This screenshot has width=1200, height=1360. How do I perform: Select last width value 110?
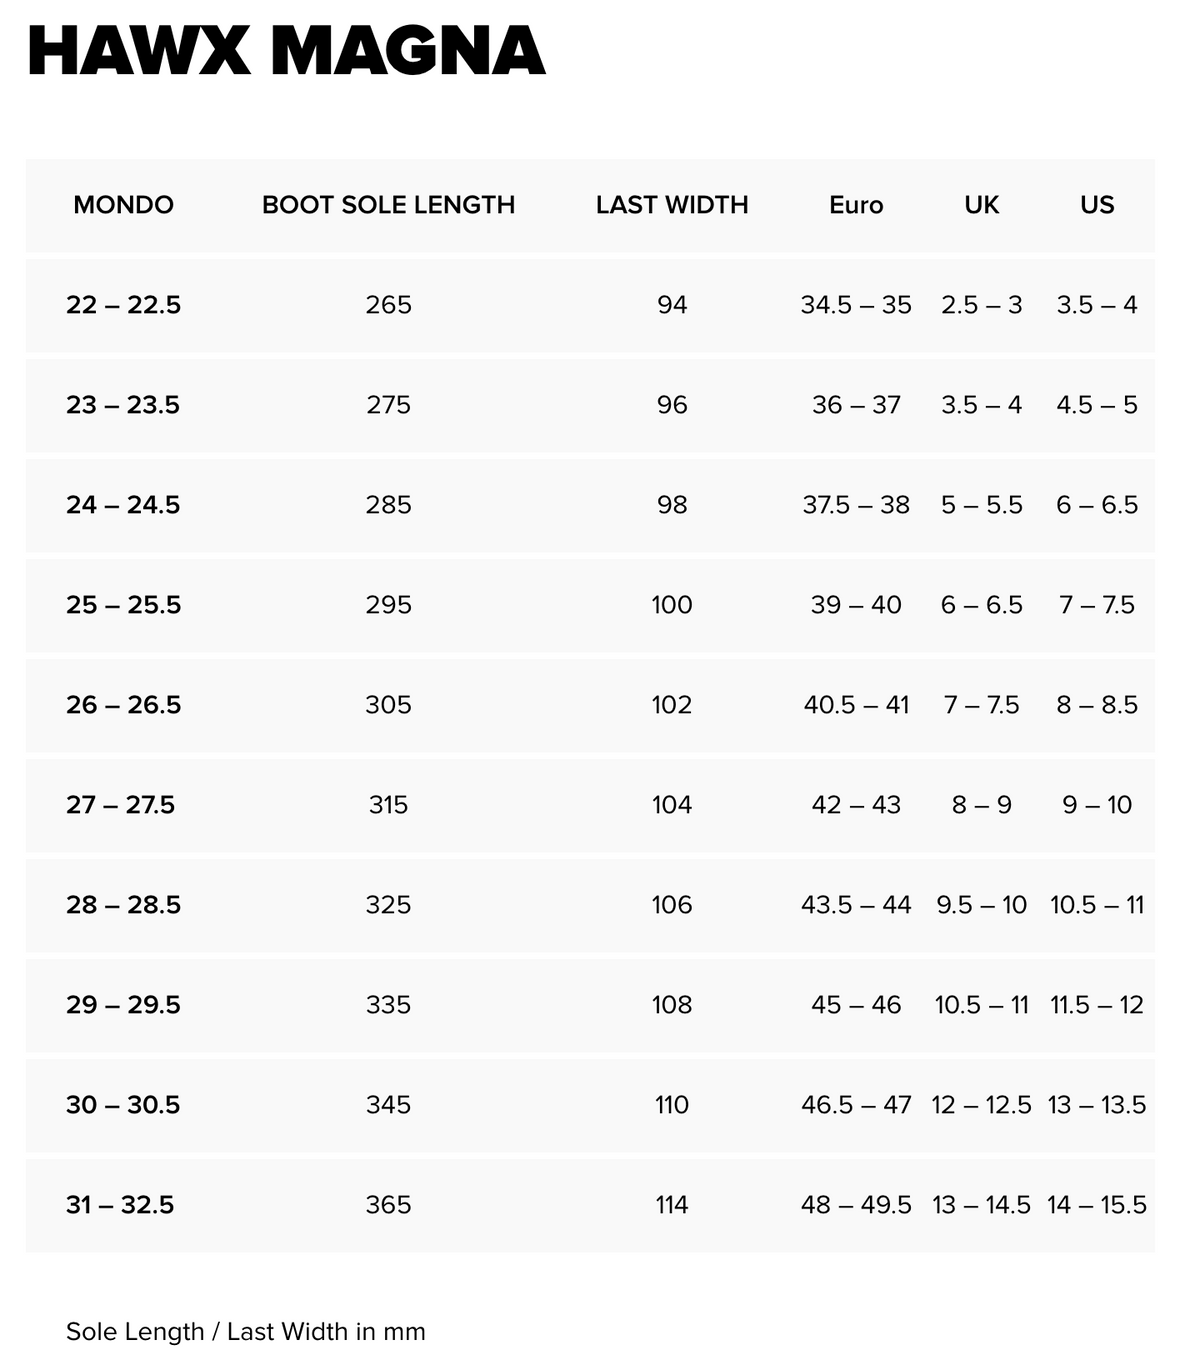[x=672, y=1105]
